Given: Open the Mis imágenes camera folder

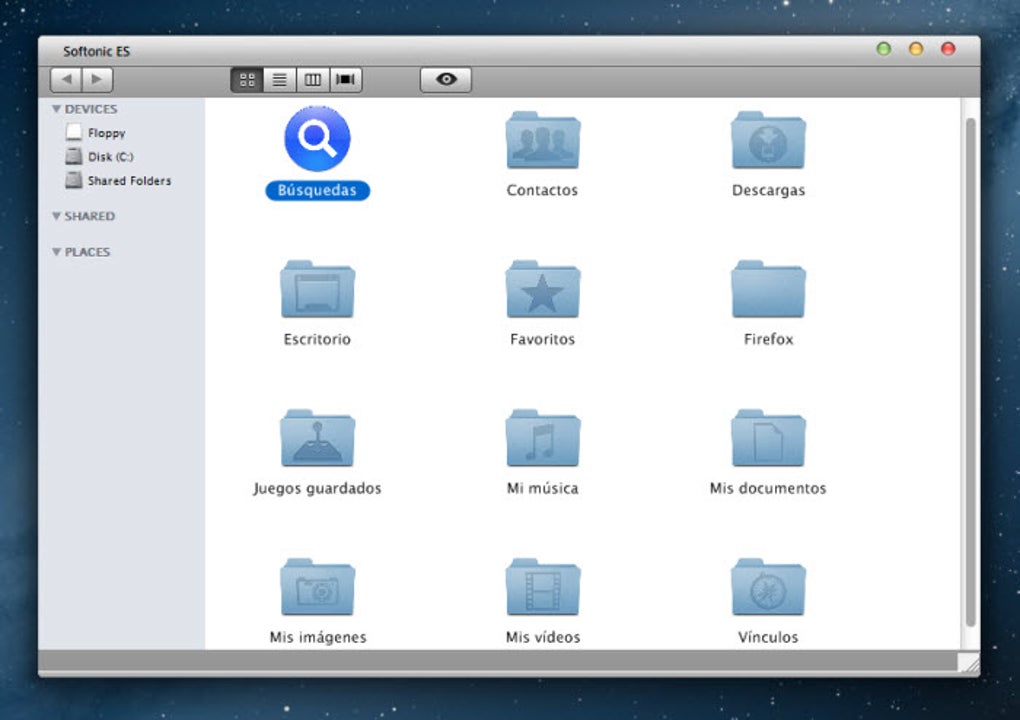Looking at the screenshot, I should point(317,588).
